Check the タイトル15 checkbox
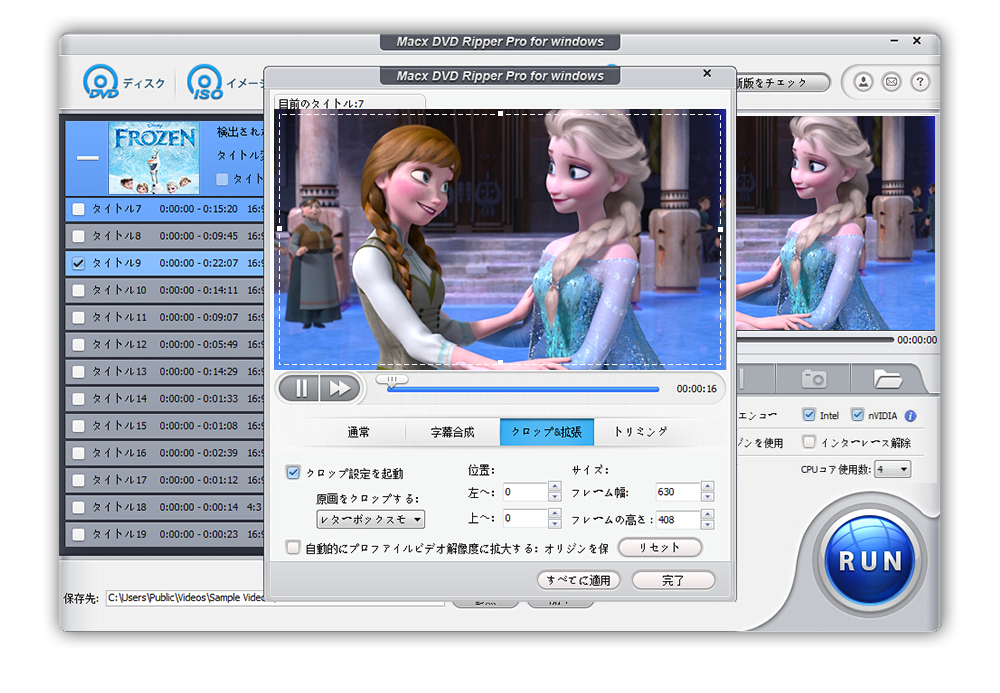 click(78, 426)
